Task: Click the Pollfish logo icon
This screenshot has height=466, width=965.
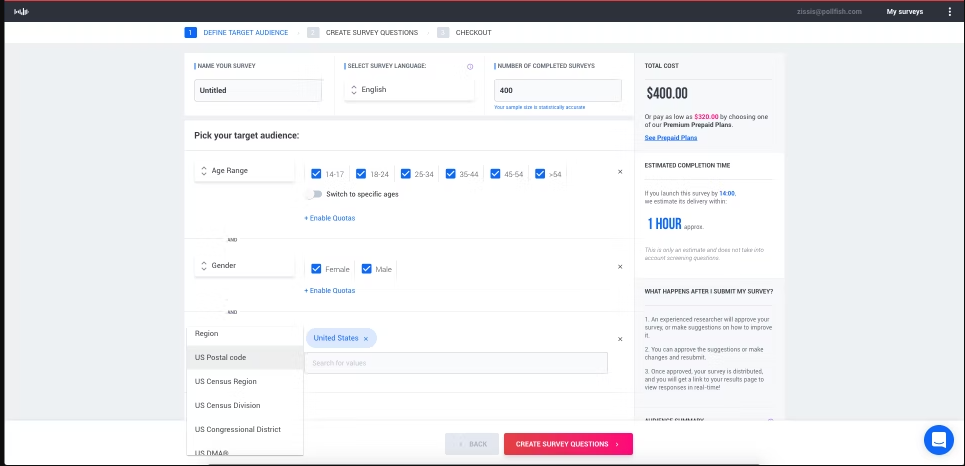Action: [x=22, y=12]
